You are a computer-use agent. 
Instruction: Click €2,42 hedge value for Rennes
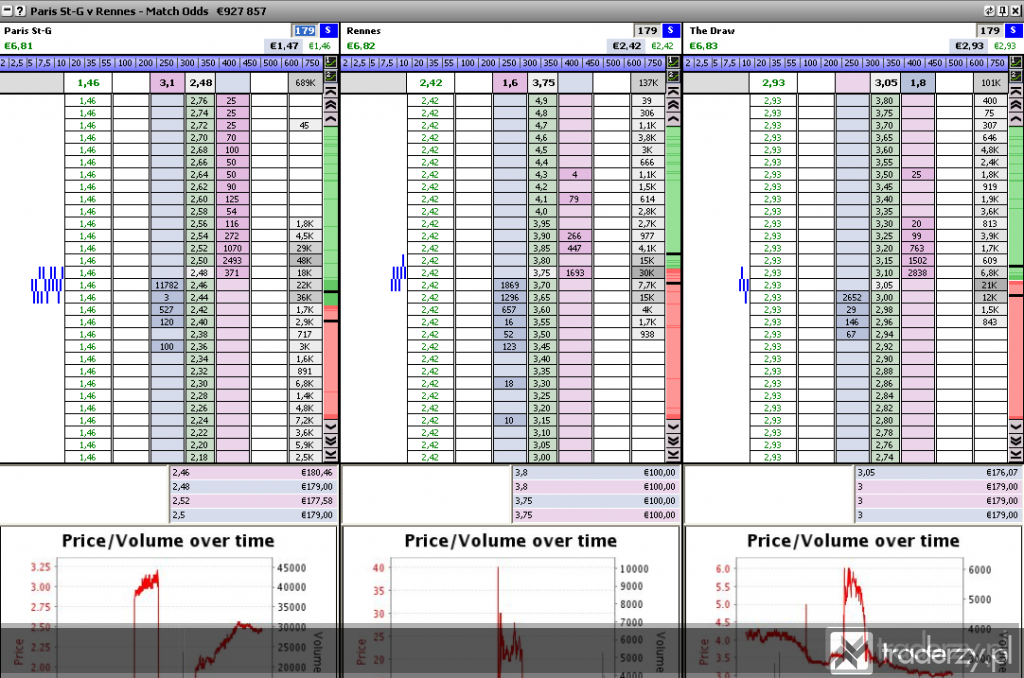[x=627, y=46]
